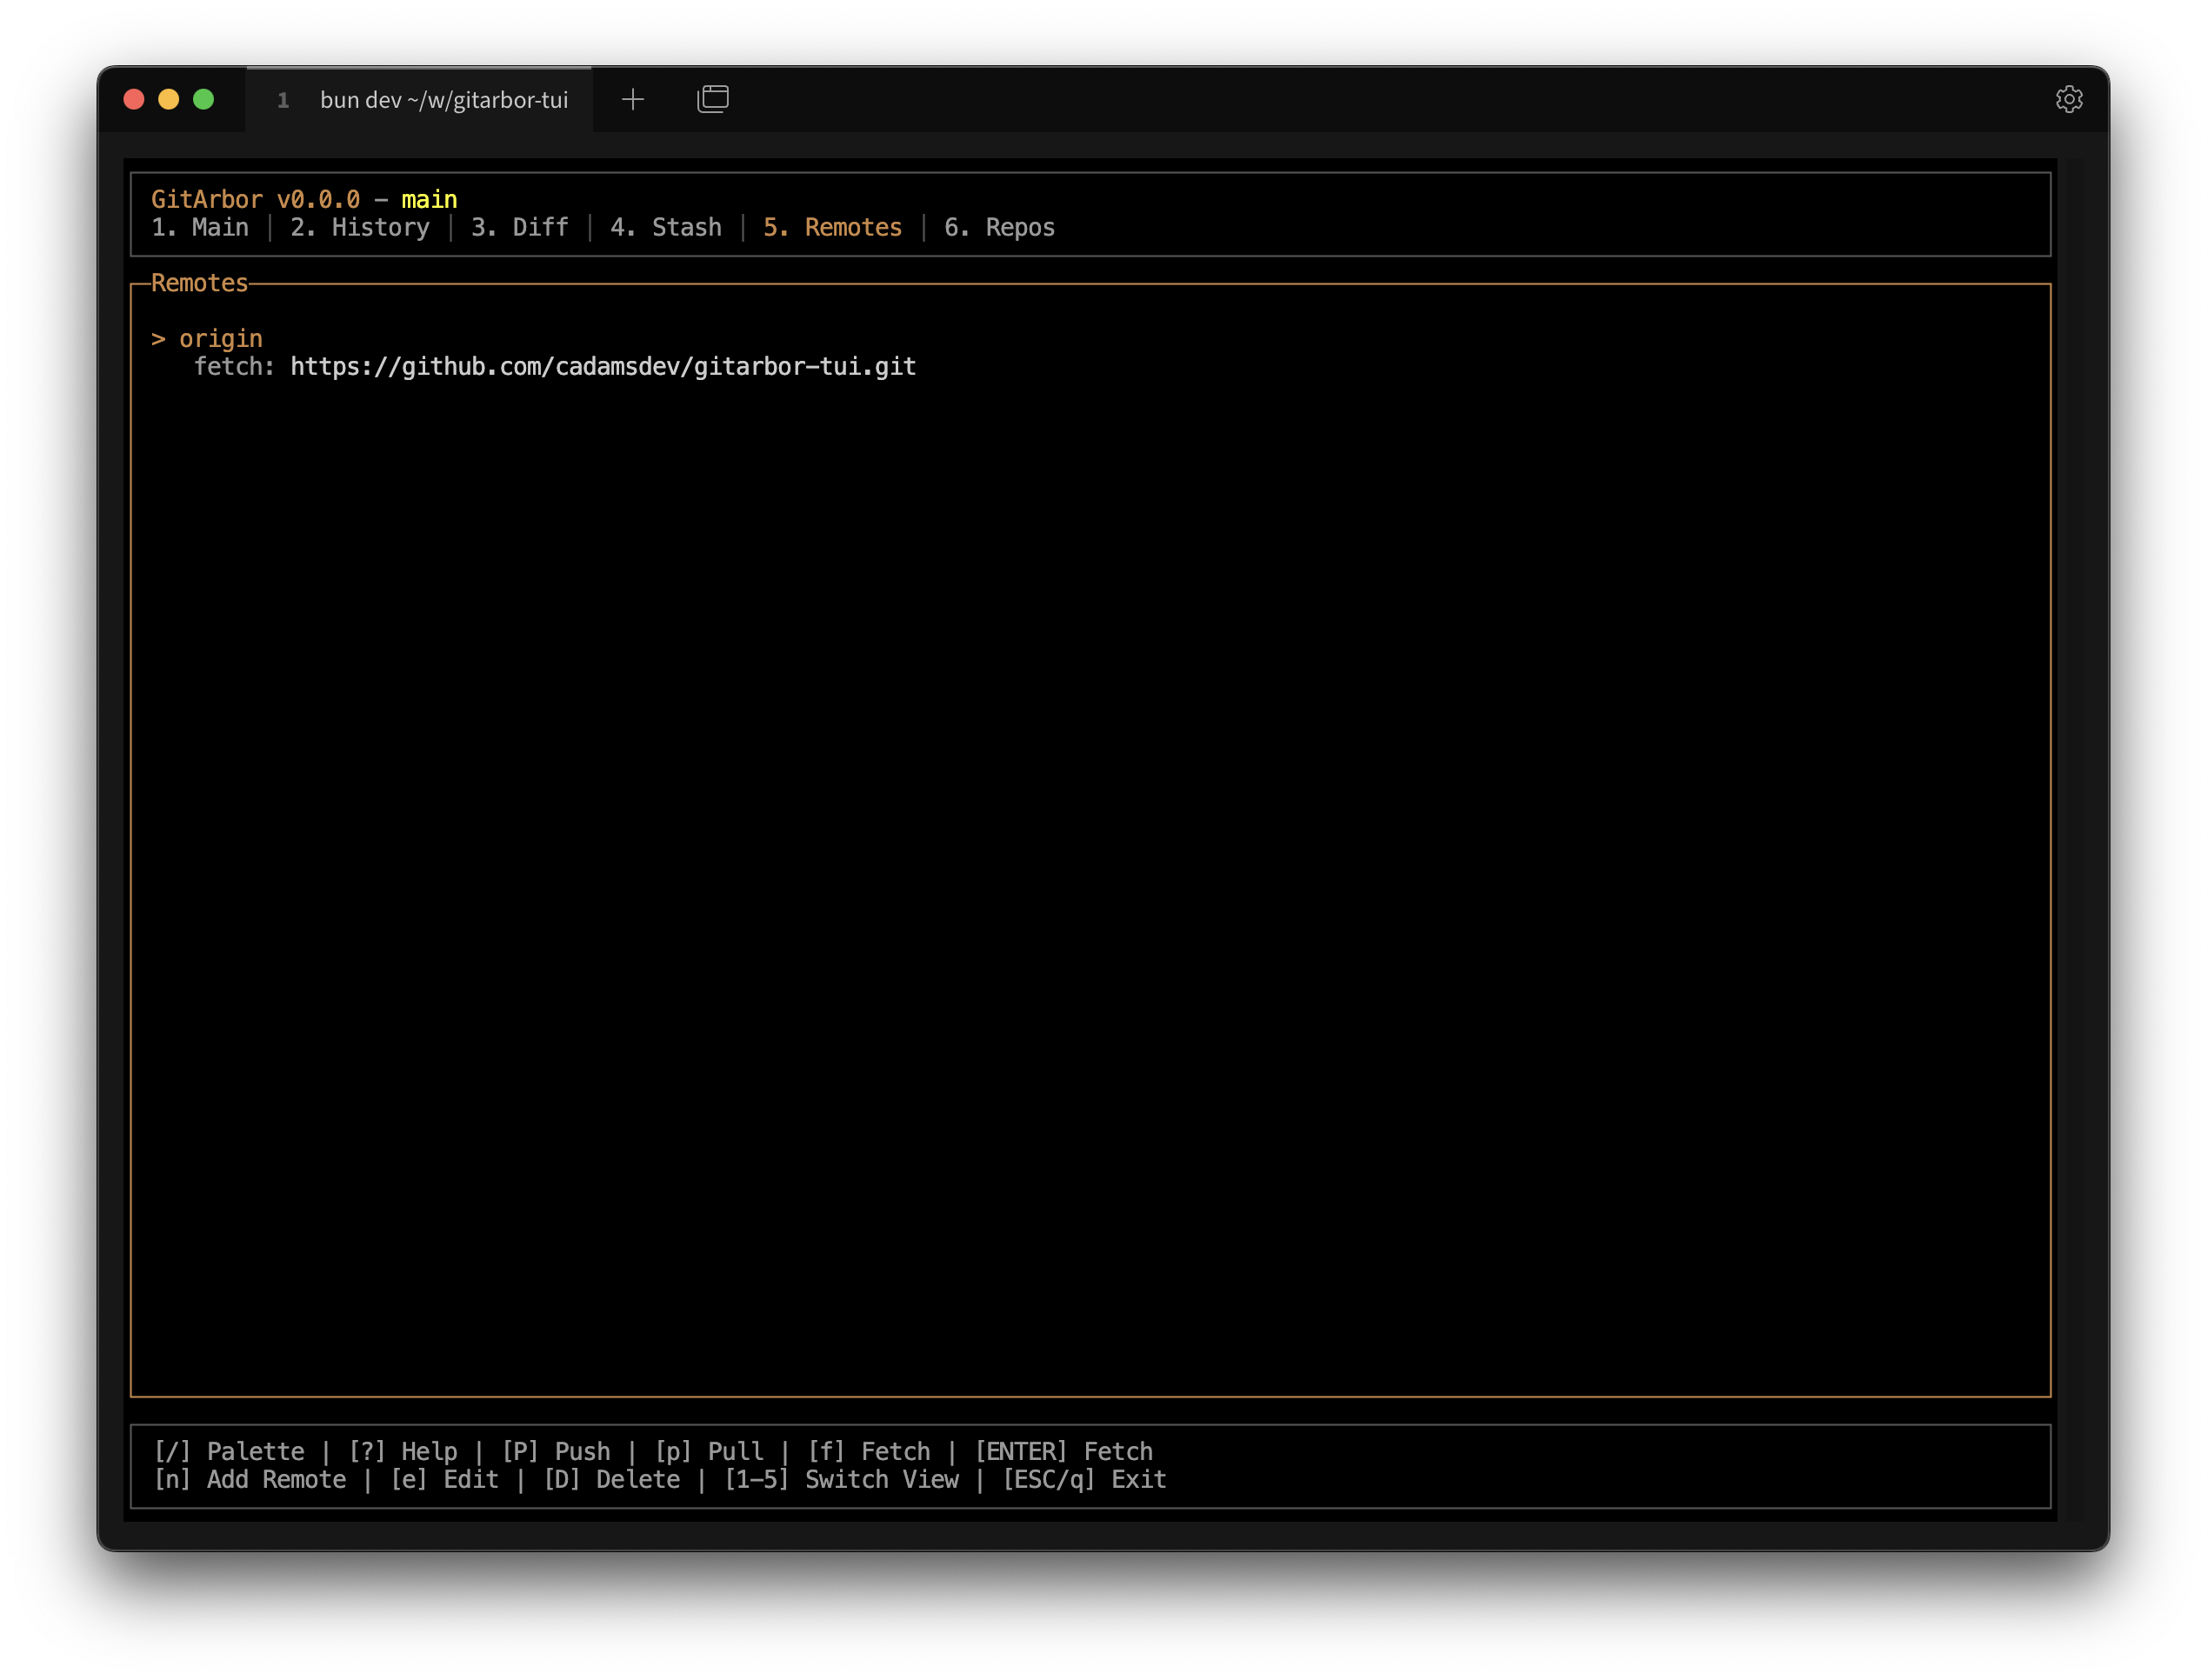
Task: Select the origin remote entry
Action: coord(220,339)
